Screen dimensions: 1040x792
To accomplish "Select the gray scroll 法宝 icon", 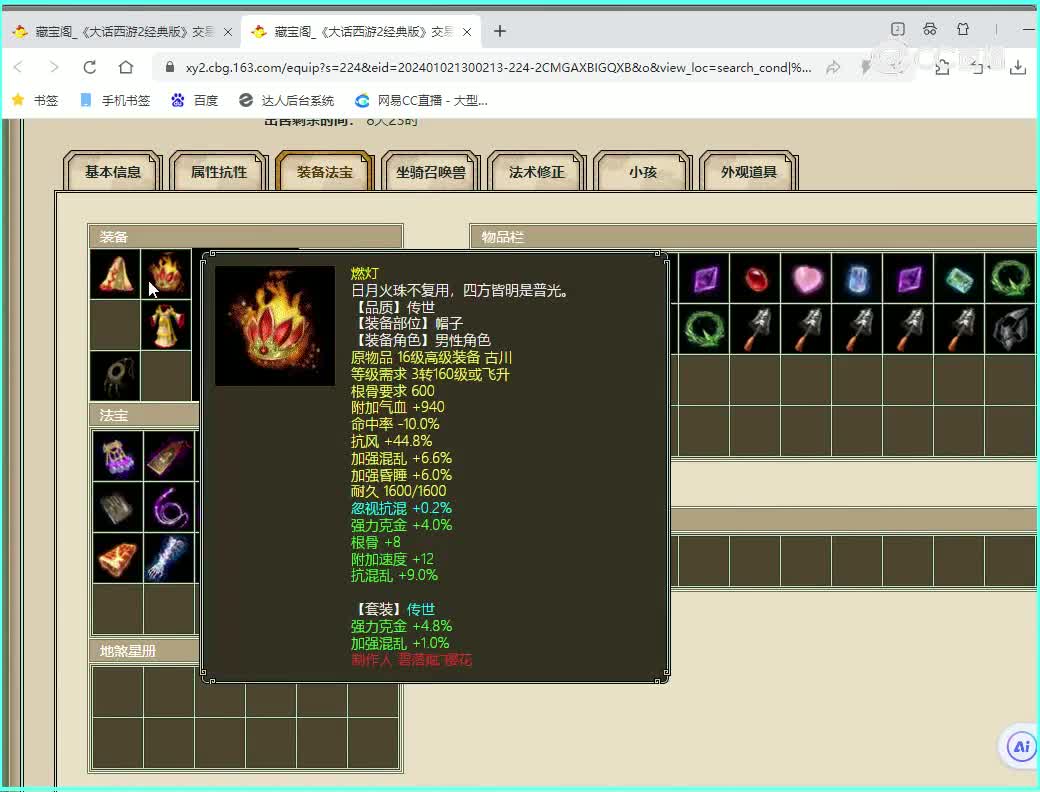I will point(118,507).
